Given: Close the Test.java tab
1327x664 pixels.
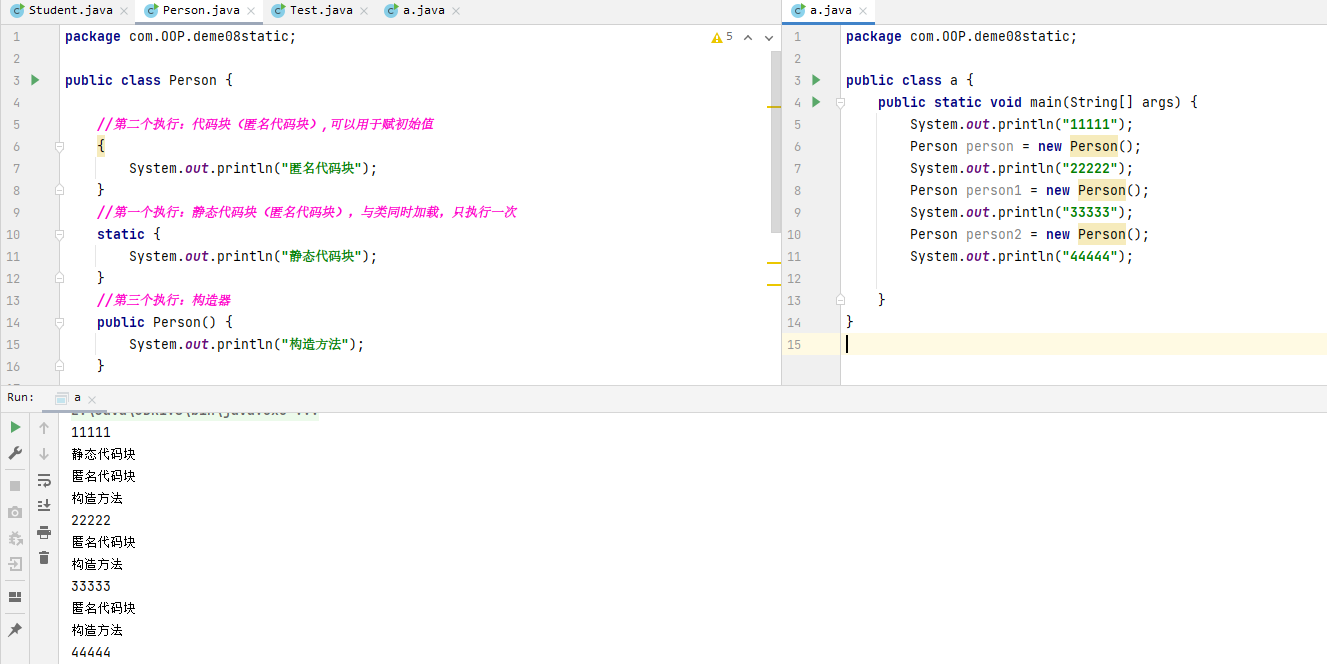Looking at the screenshot, I should coord(365,11).
